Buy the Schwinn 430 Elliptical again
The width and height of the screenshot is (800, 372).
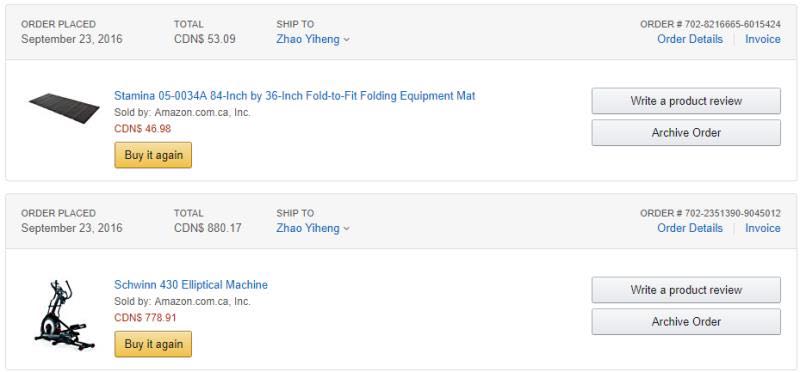153,344
